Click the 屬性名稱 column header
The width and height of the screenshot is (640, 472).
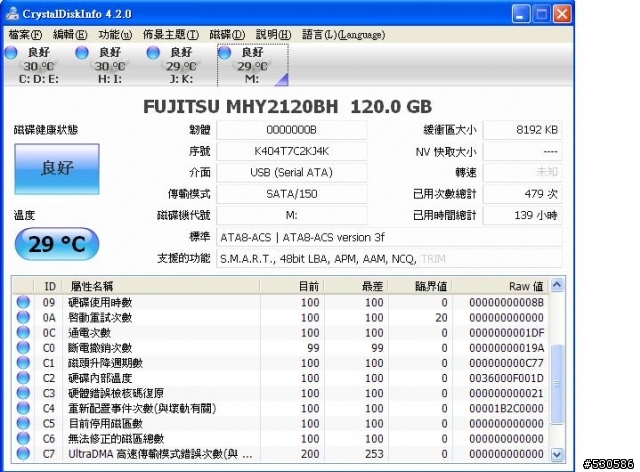point(161,286)
